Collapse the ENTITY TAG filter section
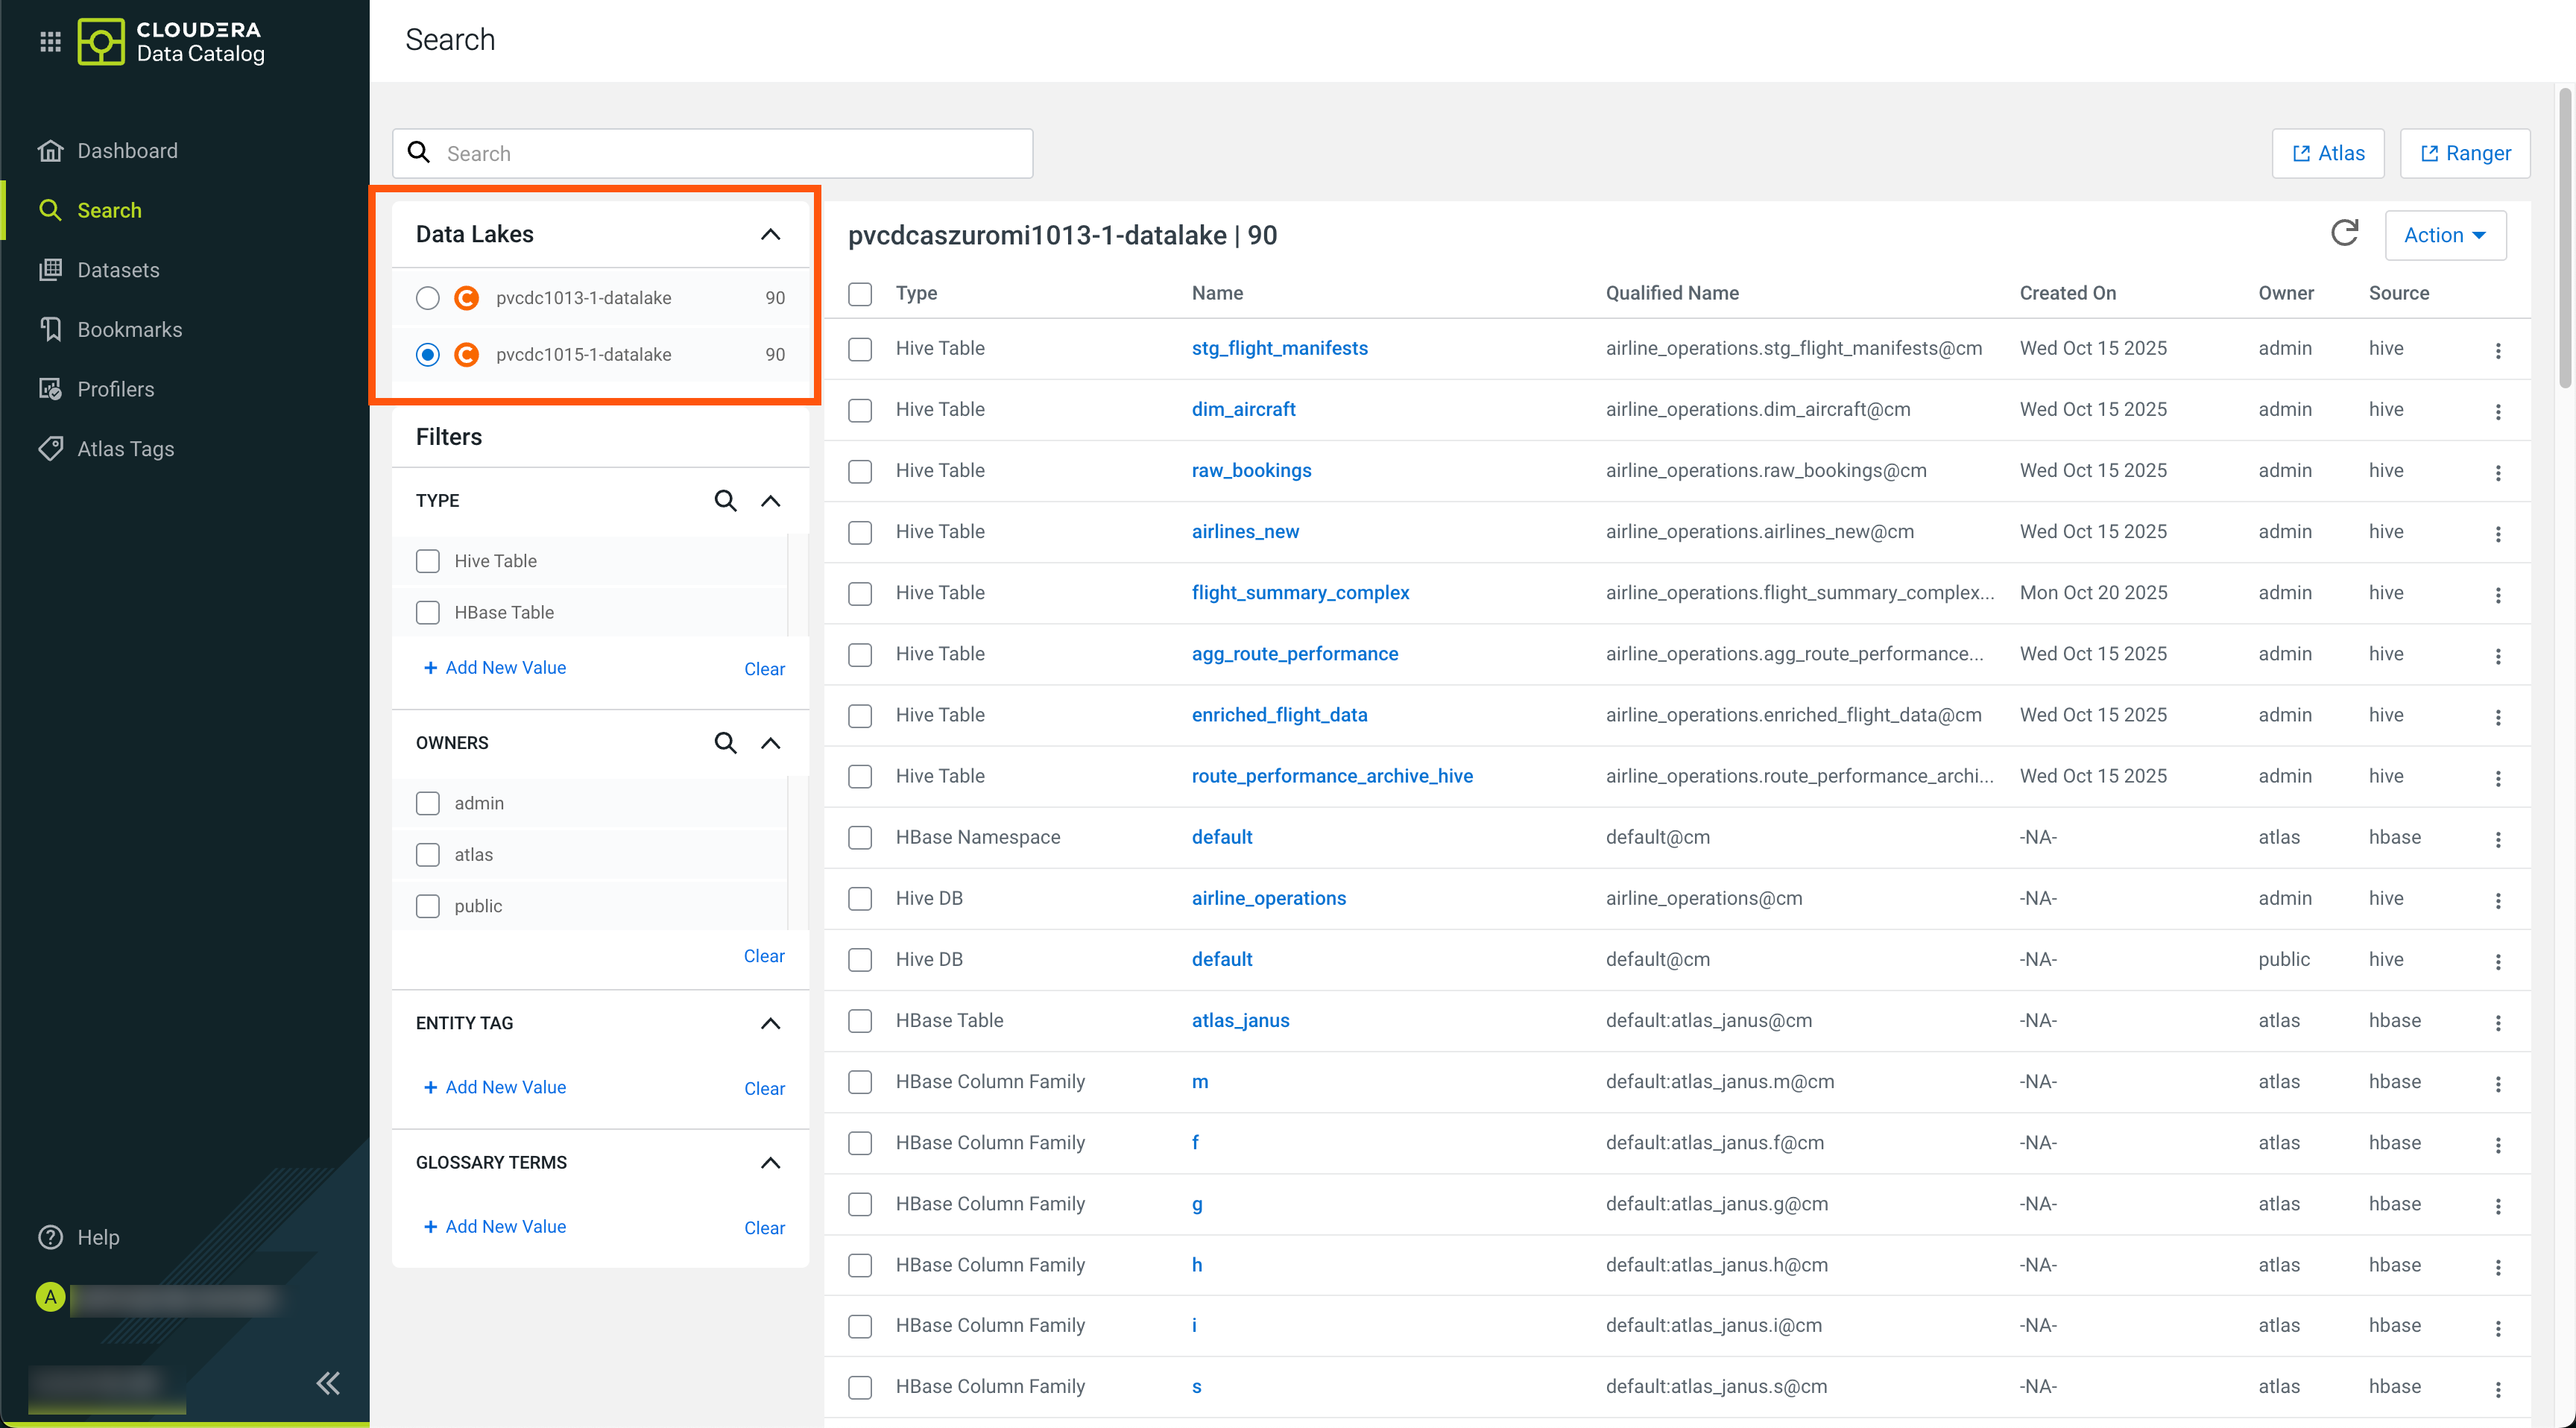Screen dimensions: 2576x1428 770,1023
